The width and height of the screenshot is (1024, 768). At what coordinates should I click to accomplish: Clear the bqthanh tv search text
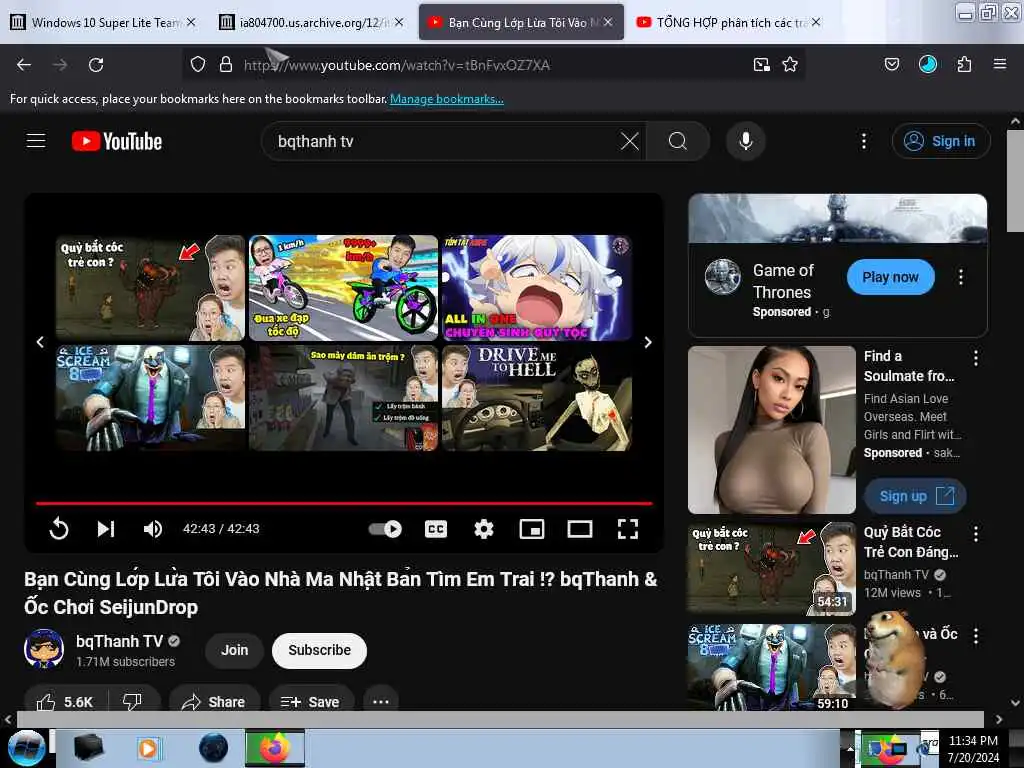pyautogui.click(x=629, y=141)
